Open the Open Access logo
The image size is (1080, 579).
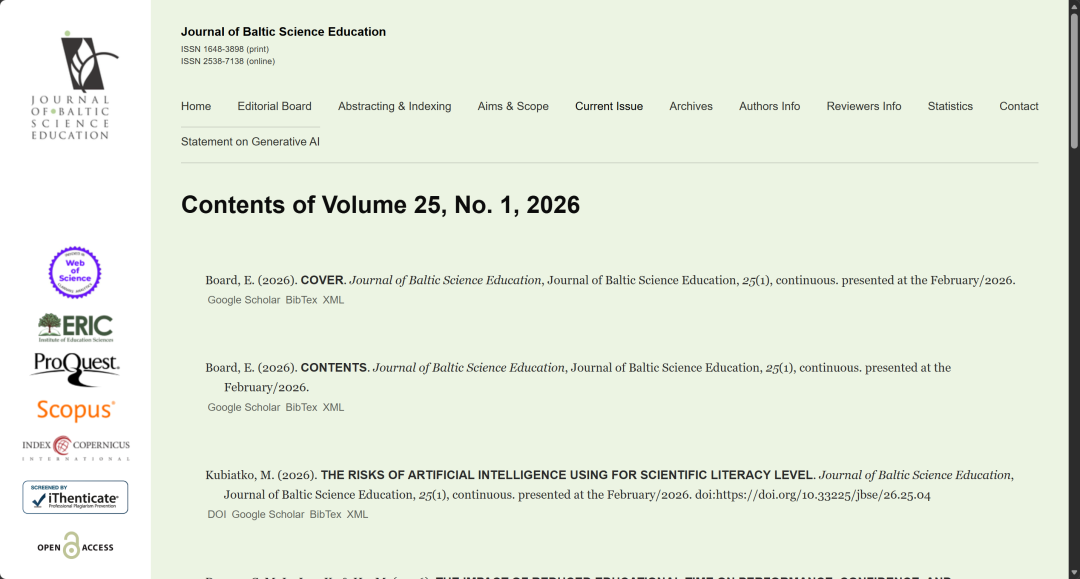pos(75,546)
